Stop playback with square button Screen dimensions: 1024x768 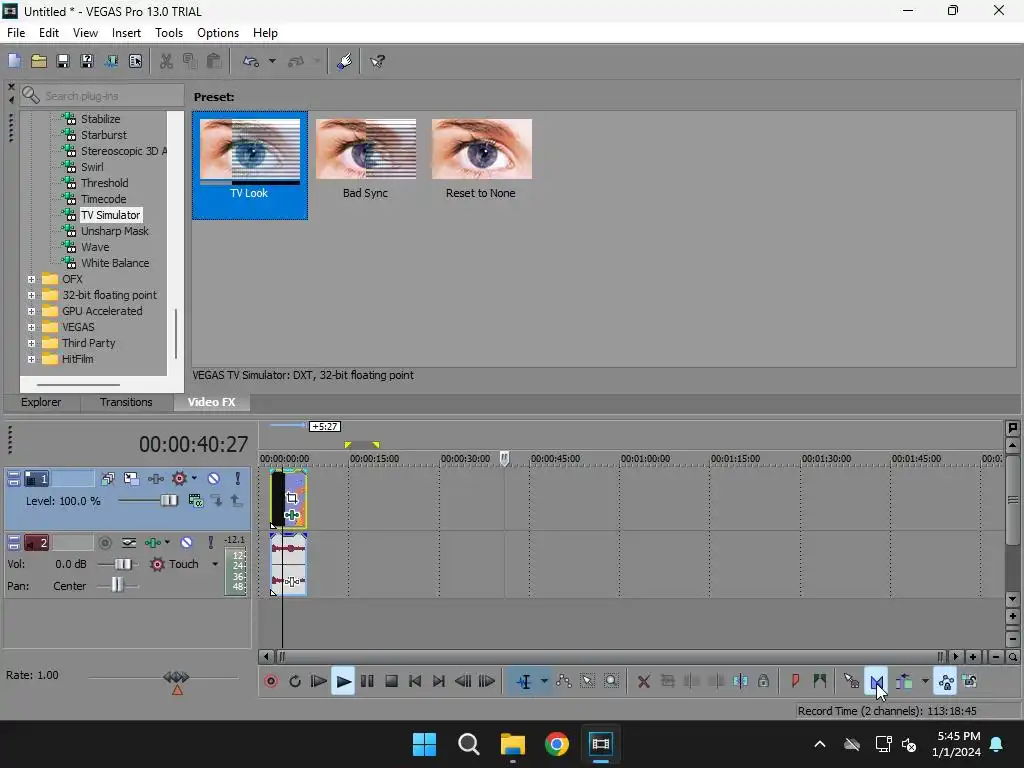click(x=391, y=681)
